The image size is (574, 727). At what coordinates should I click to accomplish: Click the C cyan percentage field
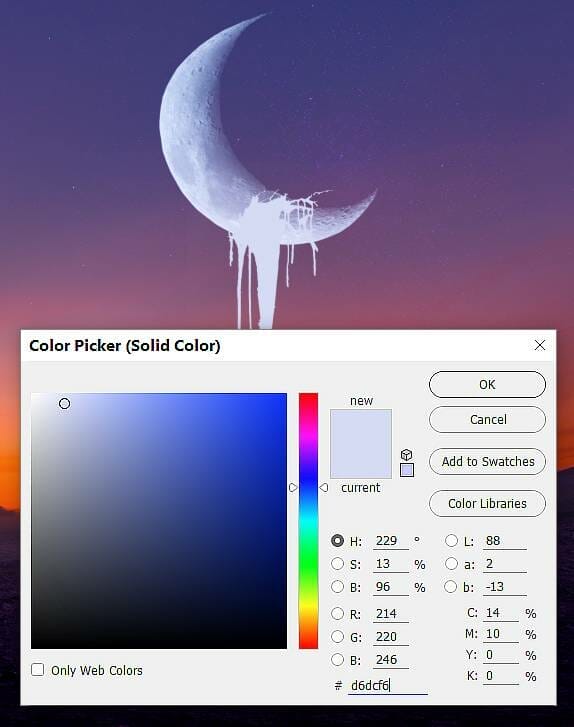click(501, 613)
